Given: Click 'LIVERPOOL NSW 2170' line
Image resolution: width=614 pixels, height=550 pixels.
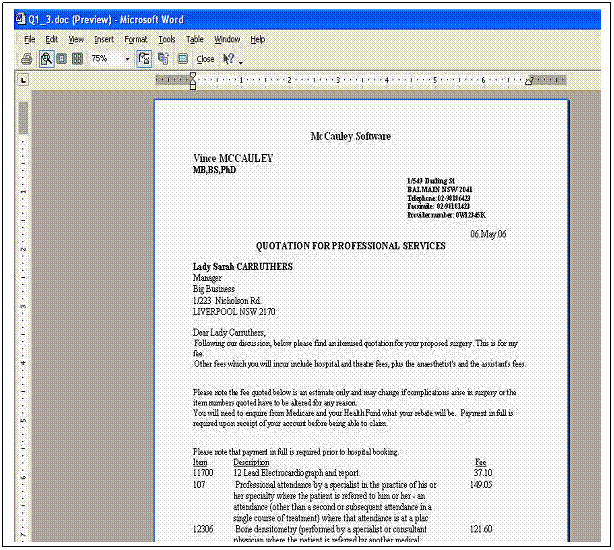Looking at the screenshot, I should point(234,312).
